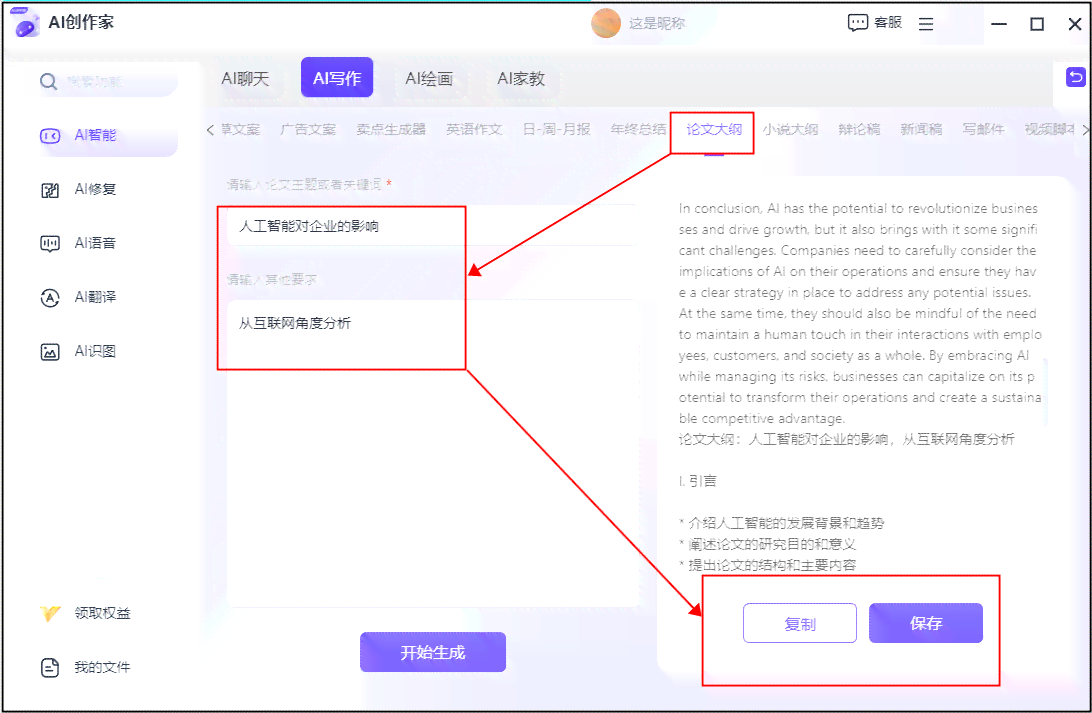Screen dimensions: 1092x713
Task: Select 日-周-月报 category tab
Action: (556, 130)
